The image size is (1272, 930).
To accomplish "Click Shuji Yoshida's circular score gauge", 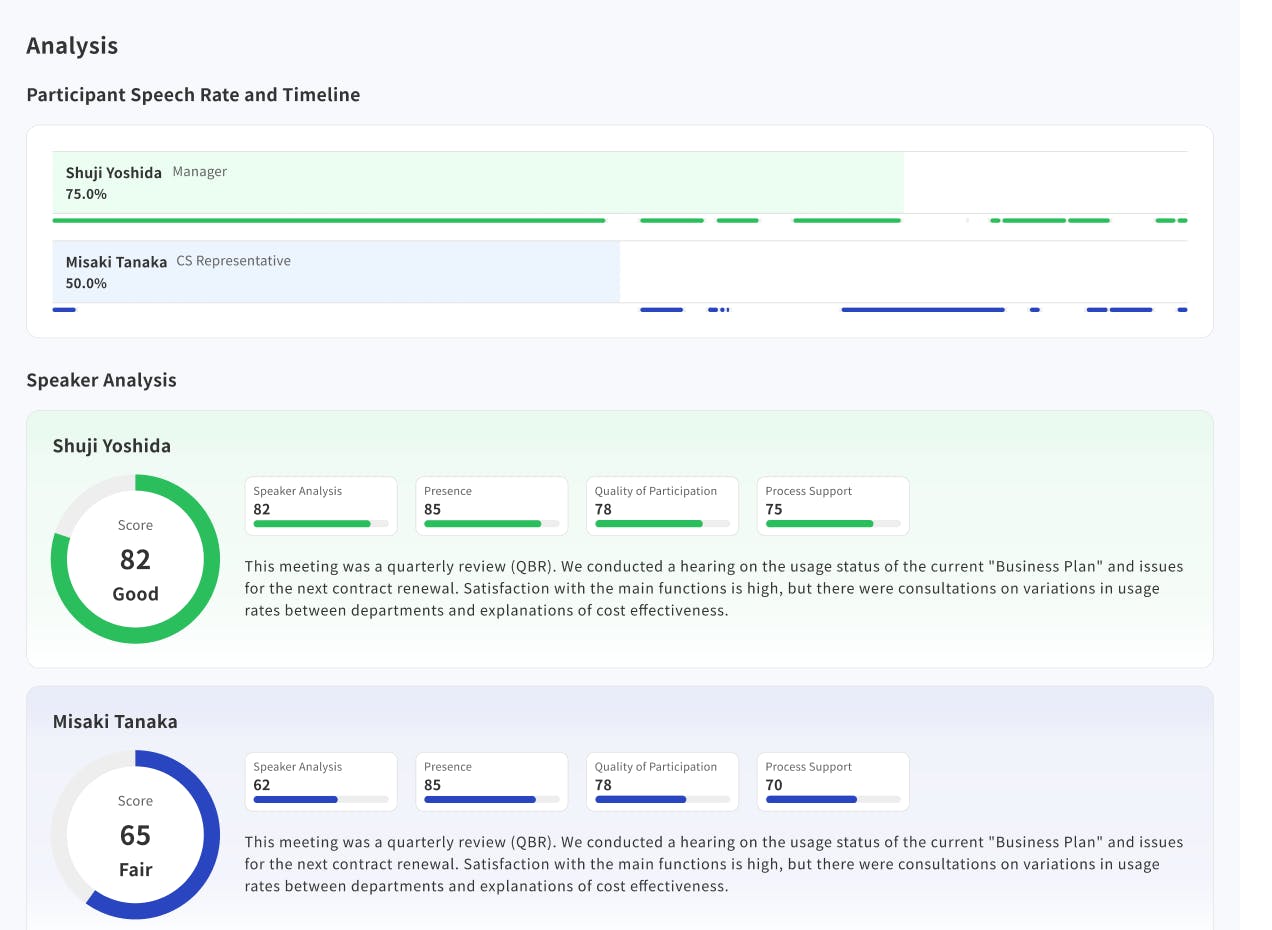I will pyautogui.click(x=135, y=558).
